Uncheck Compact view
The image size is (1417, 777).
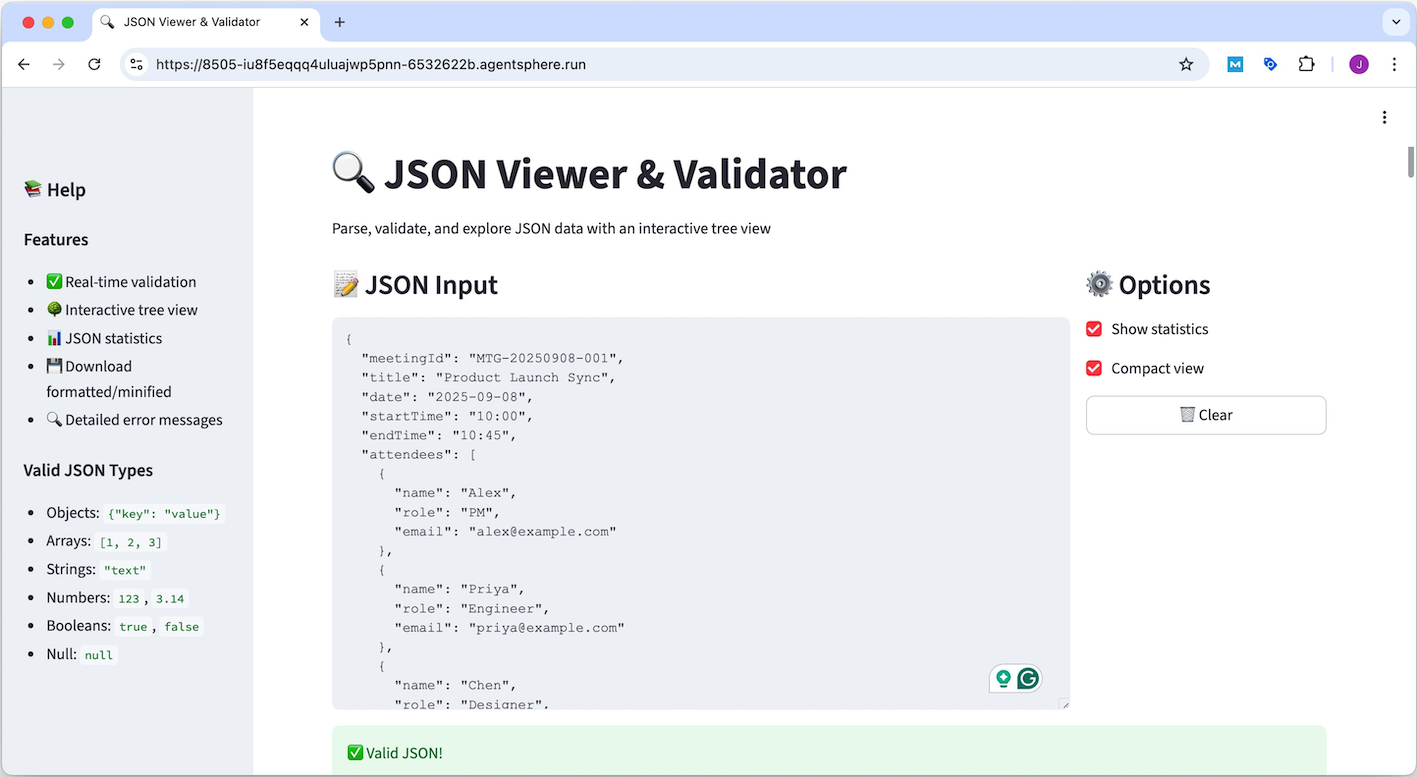(1093, 368)
